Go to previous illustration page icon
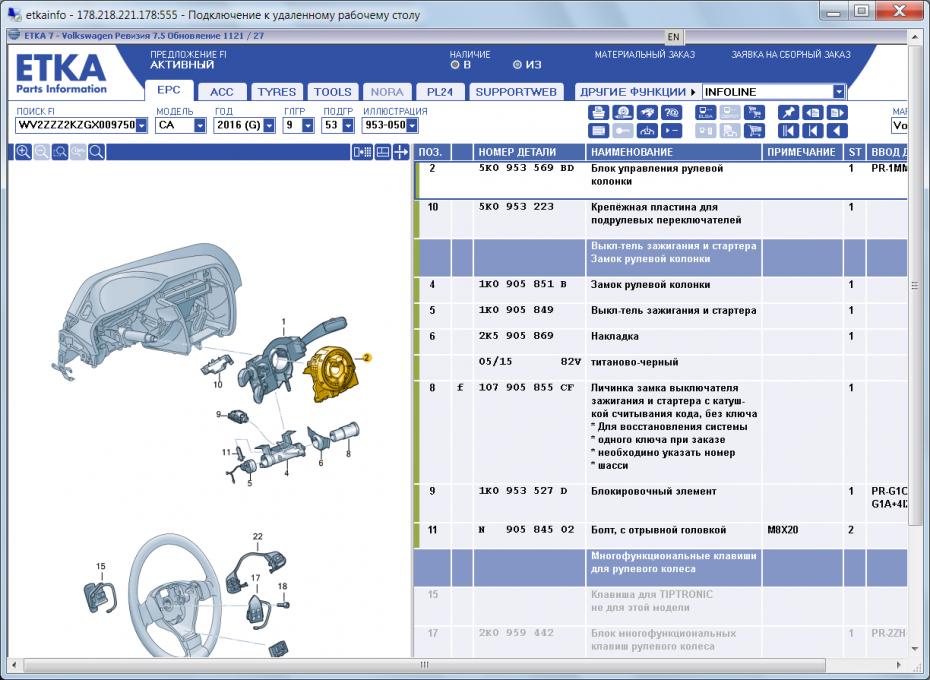The image size is (930, 680). pyautogui.click(x=812, y=113)
